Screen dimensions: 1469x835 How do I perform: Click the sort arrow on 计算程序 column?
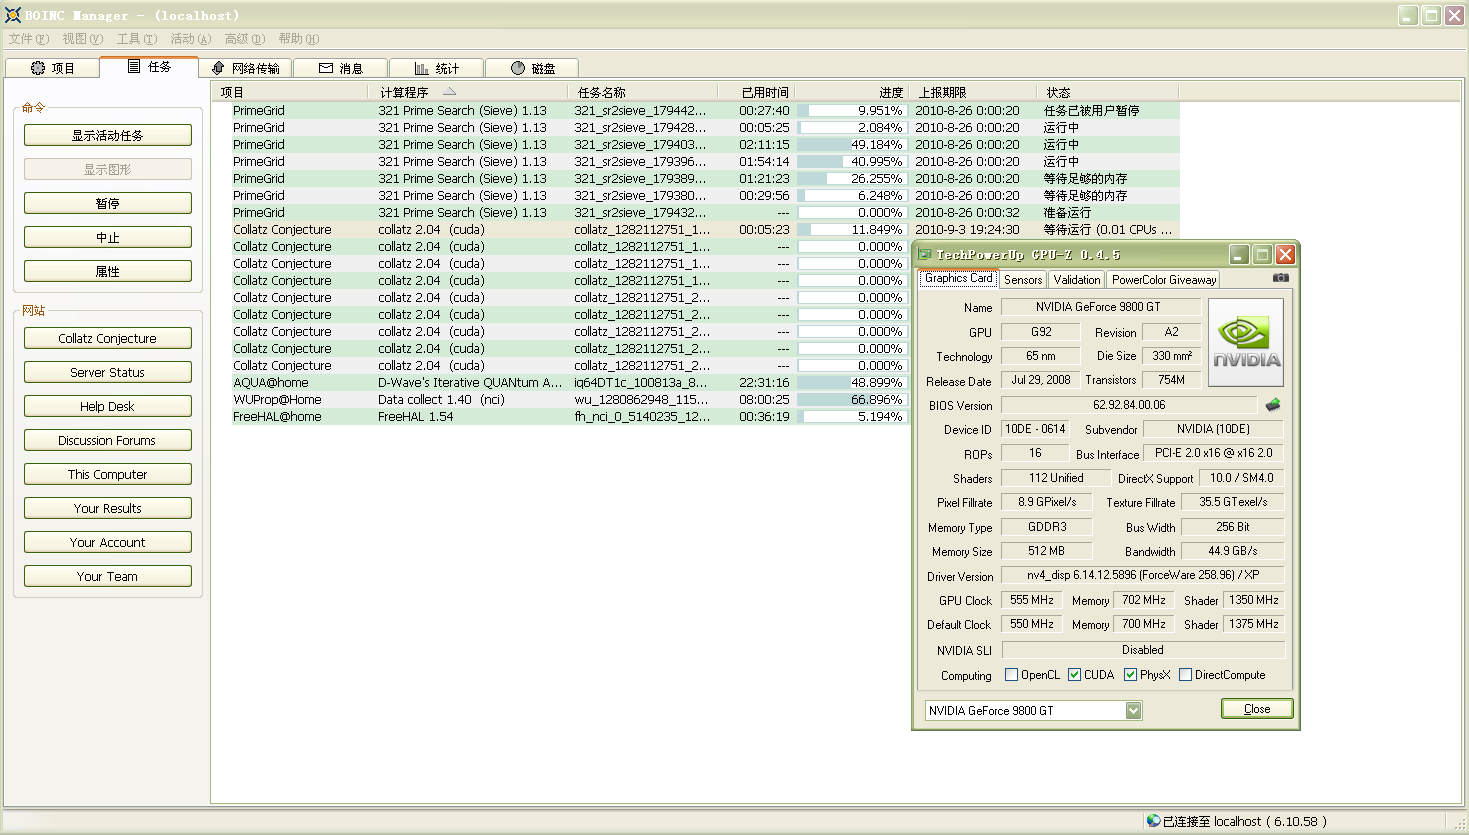(449, 91)
